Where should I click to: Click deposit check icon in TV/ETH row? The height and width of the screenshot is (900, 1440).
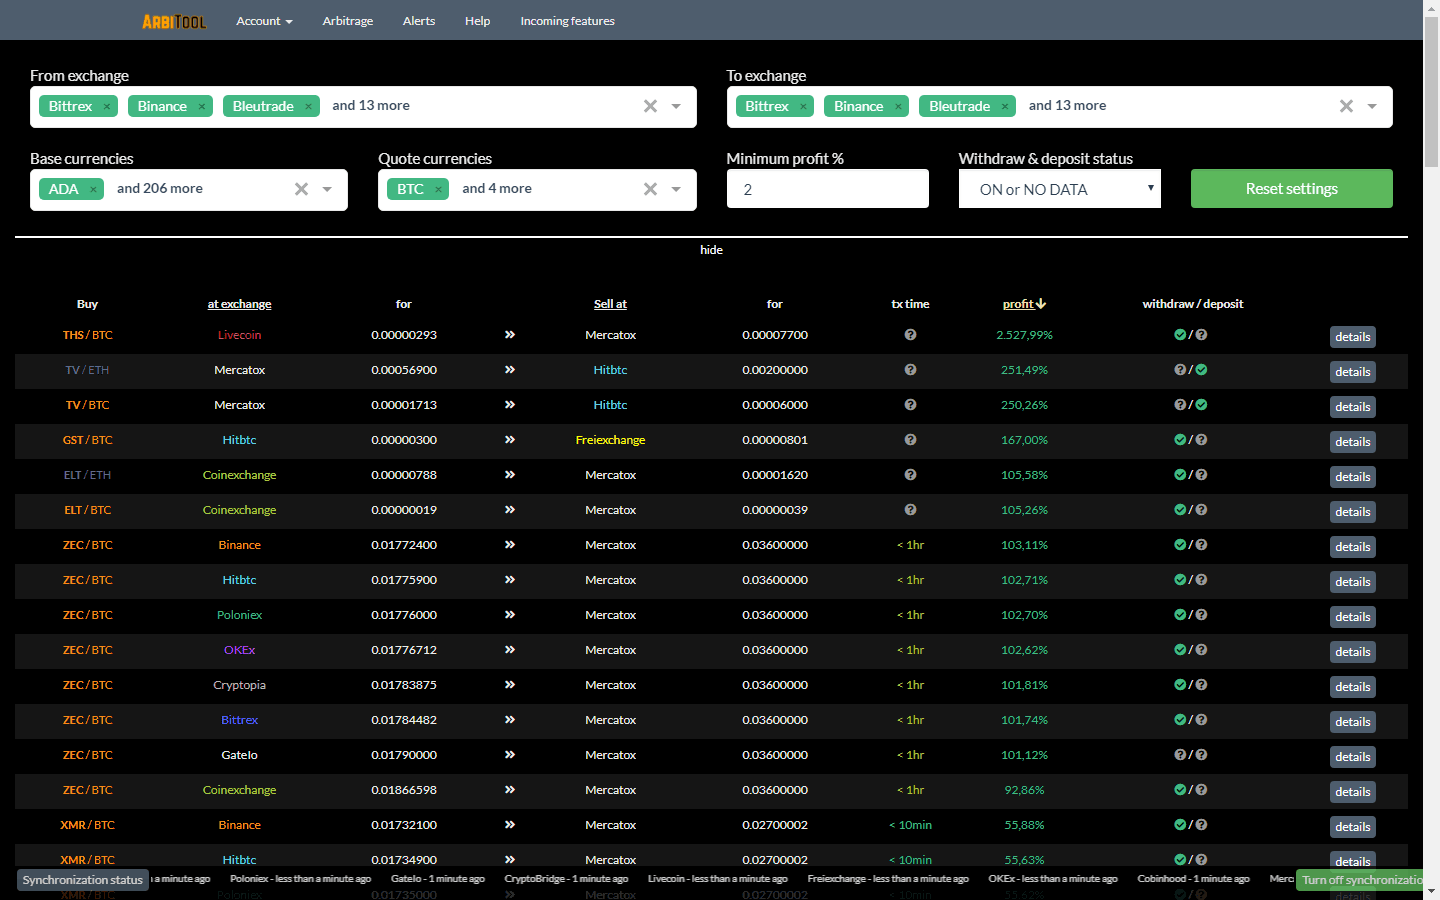(x=1201, y=370)
